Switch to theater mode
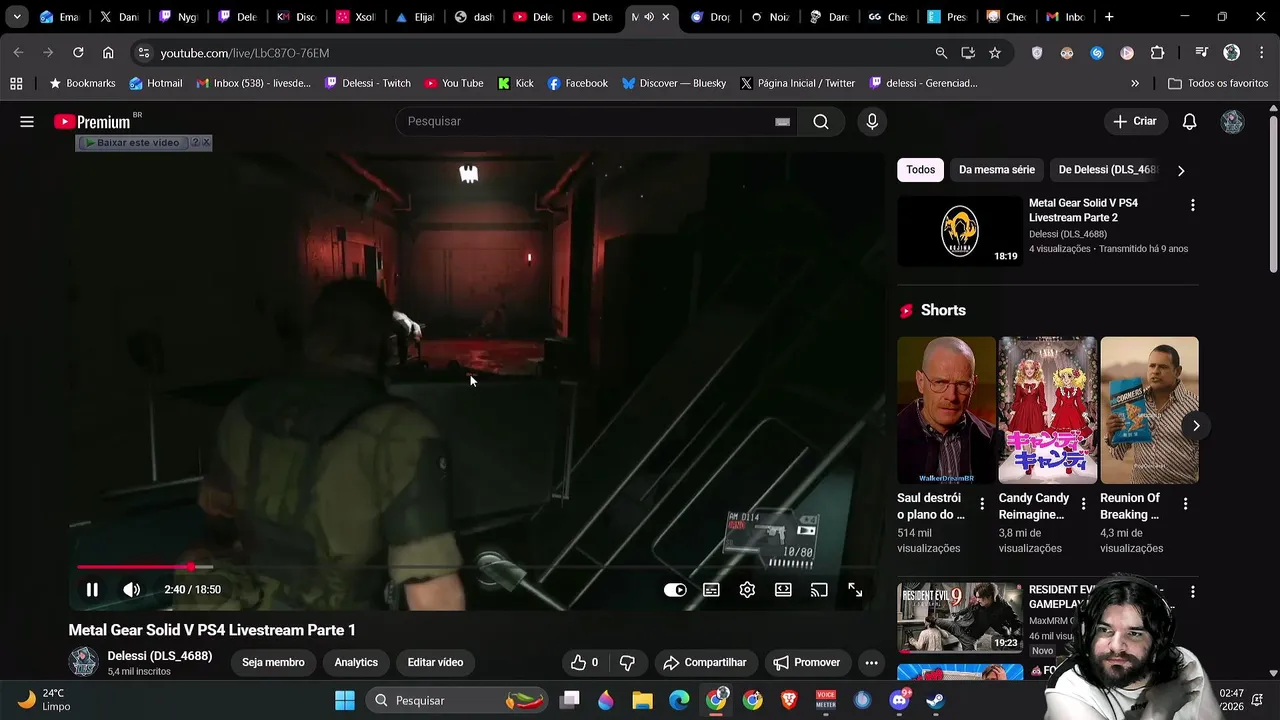The height and width of the screenshot is (720, 1280). tap(783, 590)
